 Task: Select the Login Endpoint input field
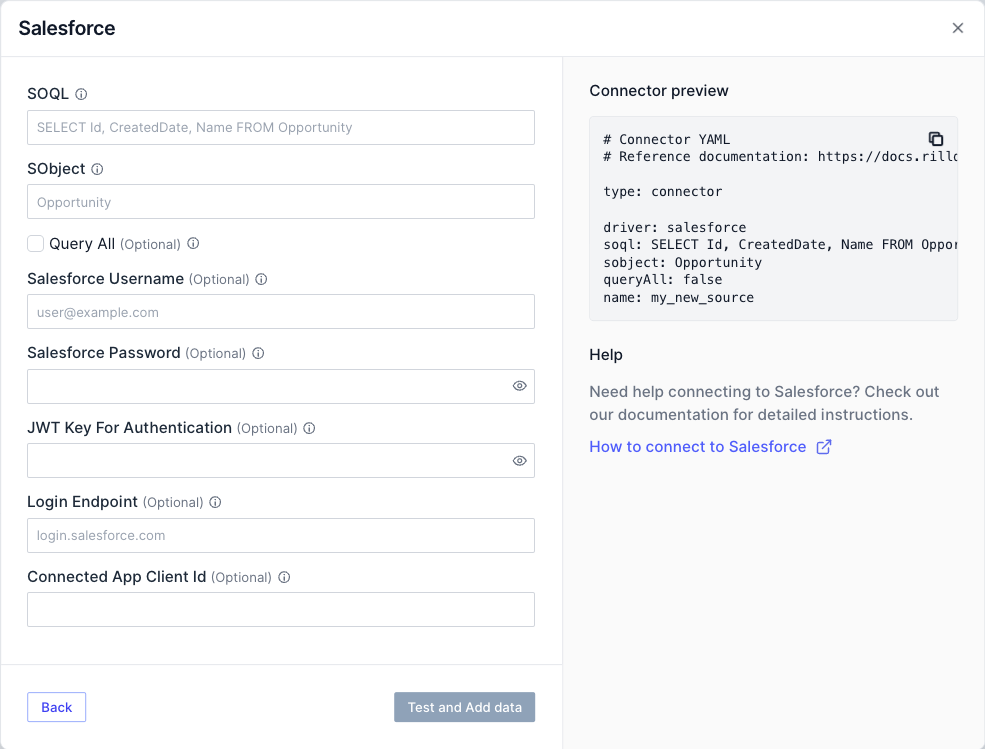click(x=280, y=535)
